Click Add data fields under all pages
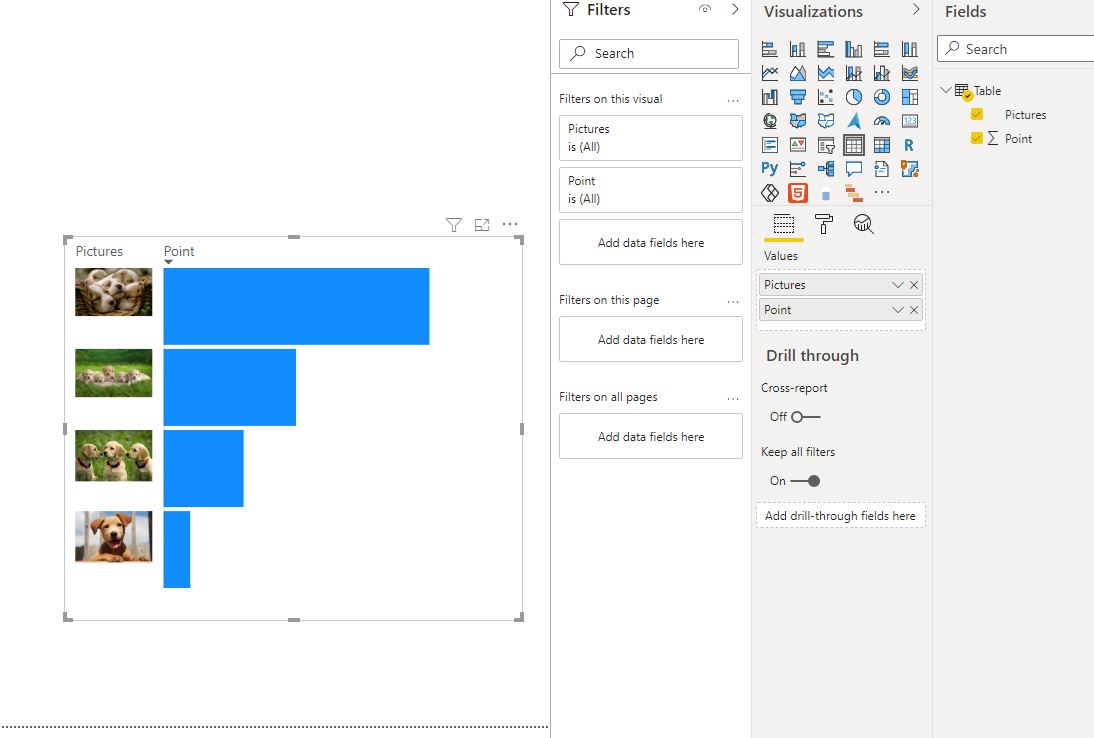Screen dimensions: 1094x738 point(650,437)
